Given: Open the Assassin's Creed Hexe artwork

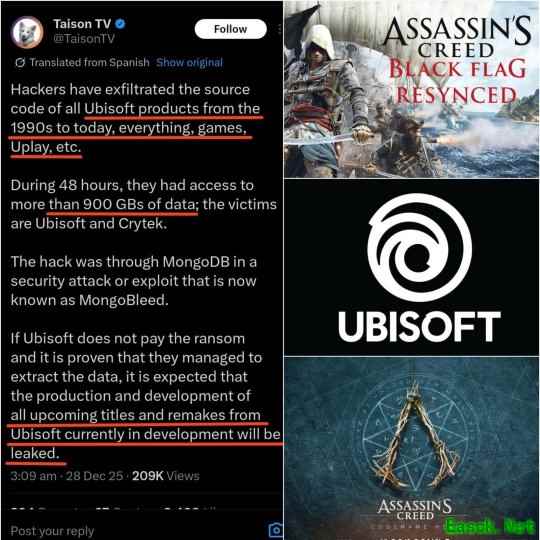Looking at the screenshot, I should (412, 448).
